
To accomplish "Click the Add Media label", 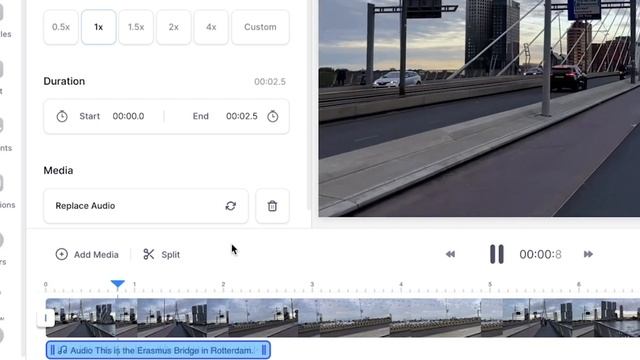I will [x=96, y=255].
